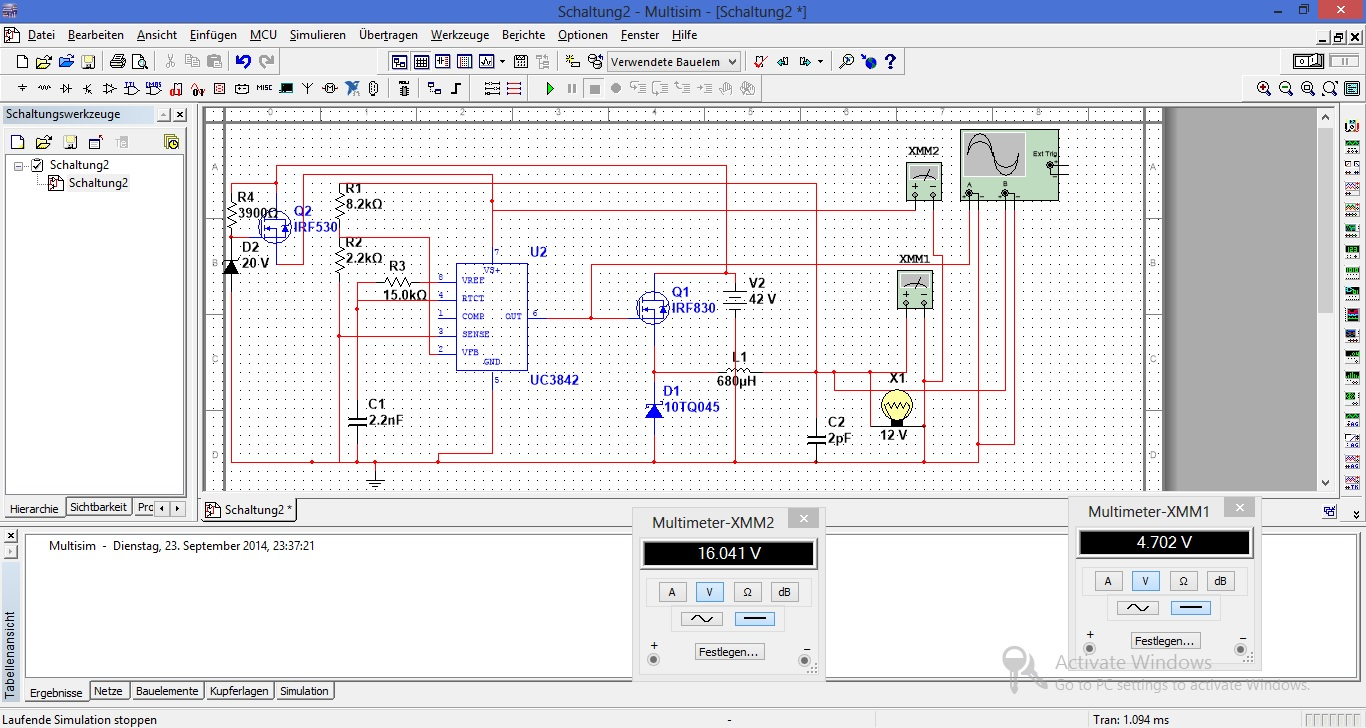Click the oscilloscope instrument on the schematic
The image size is (1366, 728).
pos(1009,165)
